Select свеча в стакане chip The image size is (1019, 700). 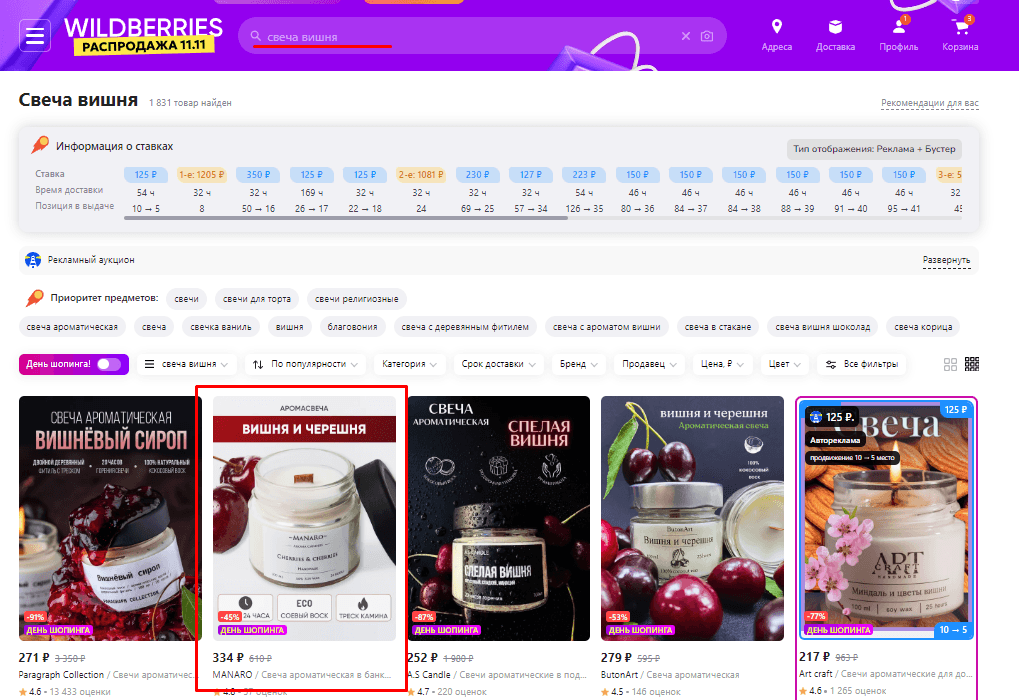(717, 327)
